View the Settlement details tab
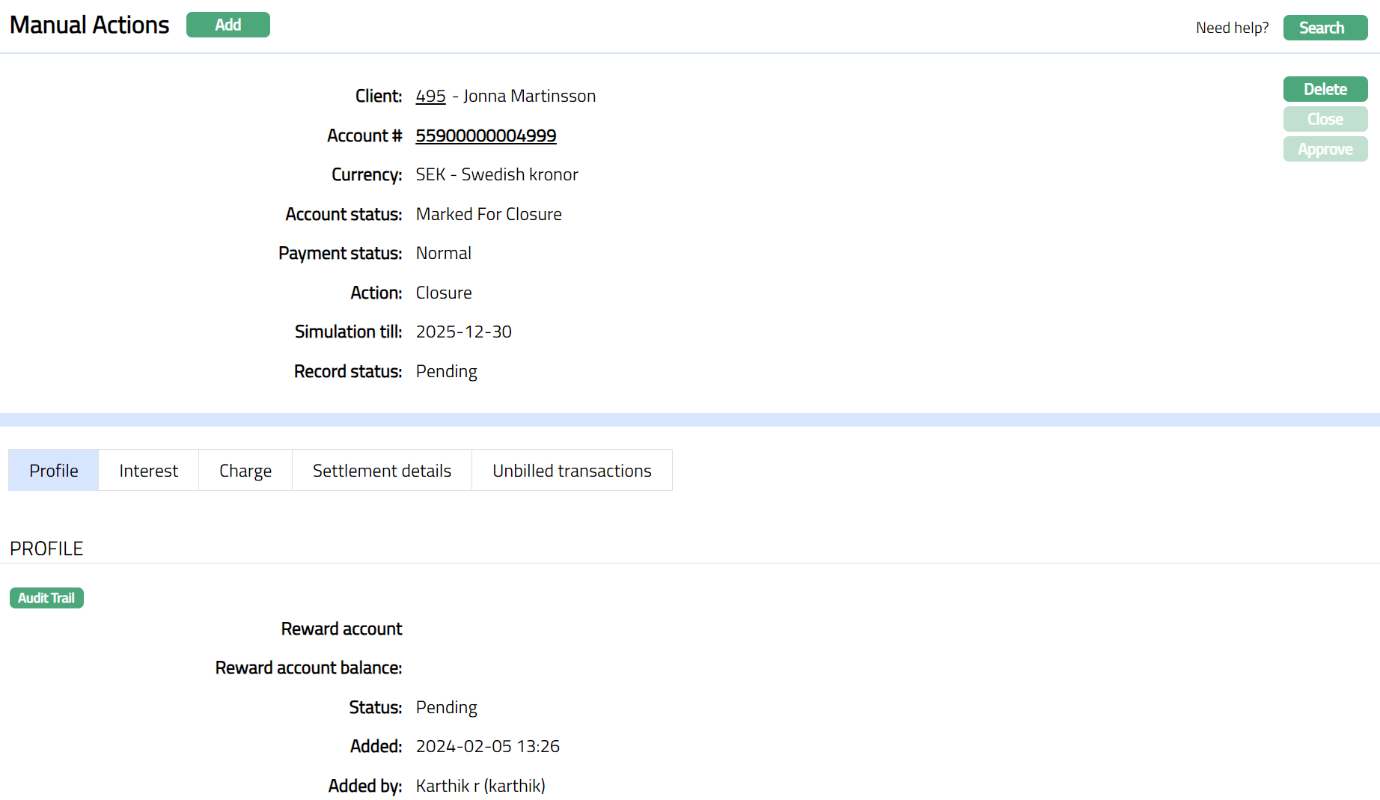1380x800 pixels. tap(382, 471)
